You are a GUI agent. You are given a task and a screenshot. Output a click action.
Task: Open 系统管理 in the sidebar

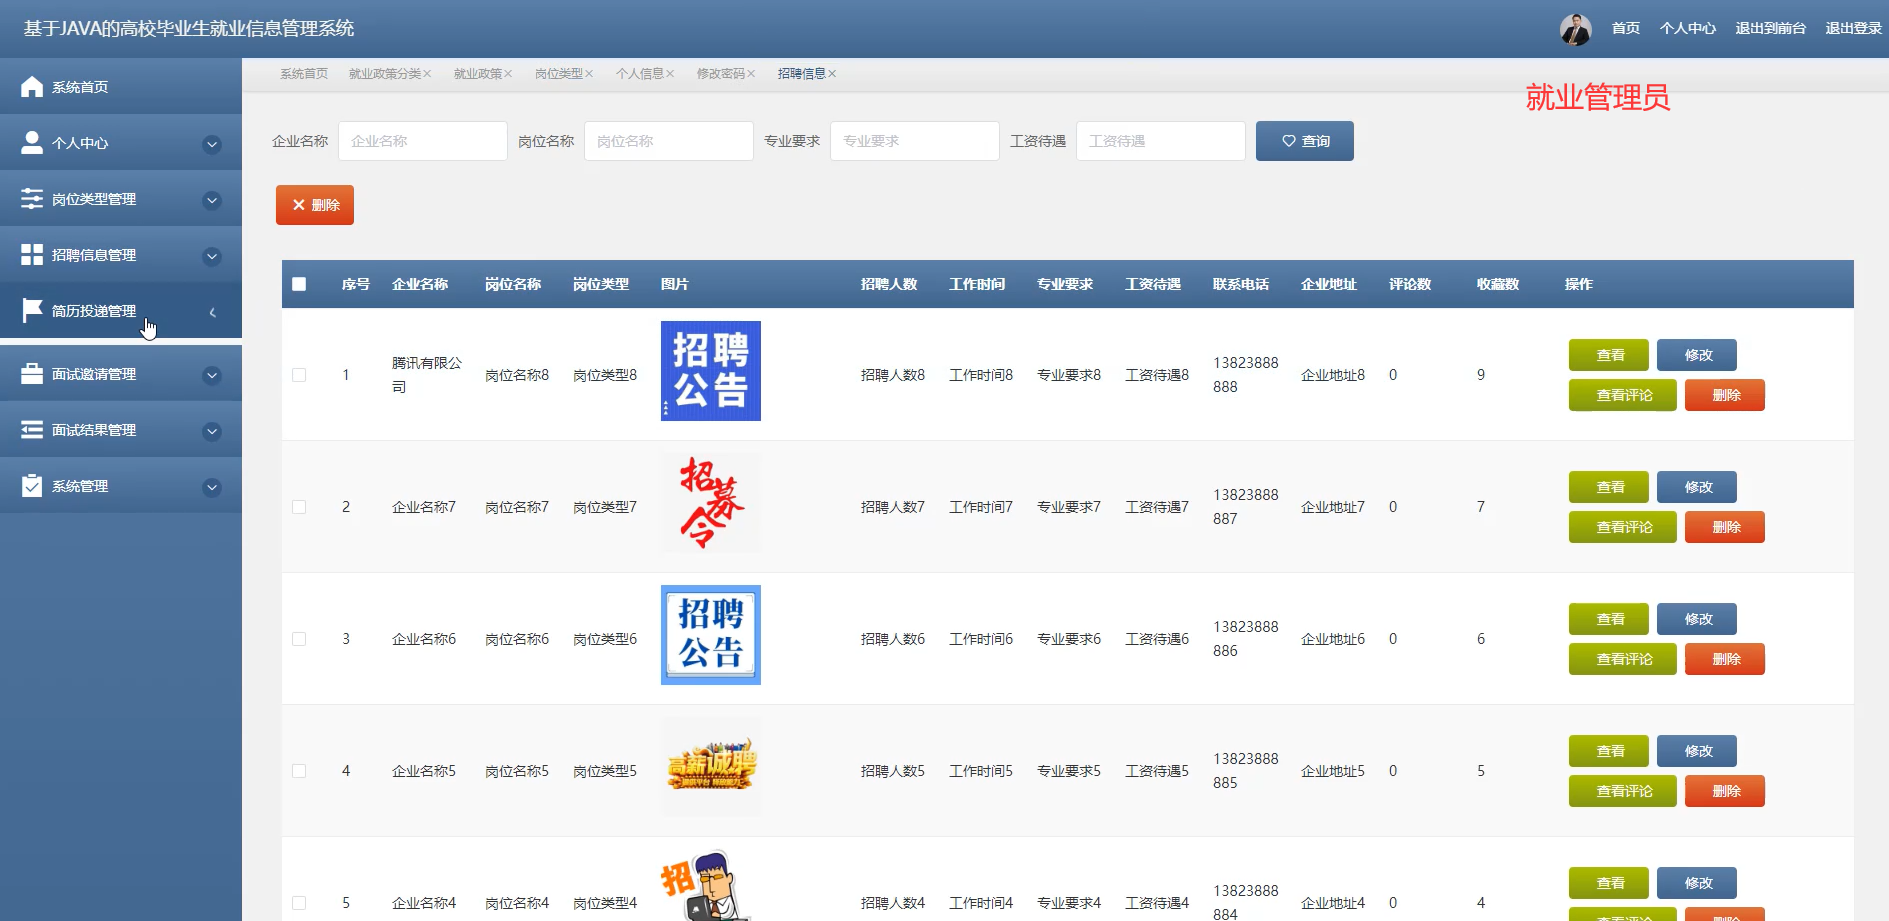(121, 485)
